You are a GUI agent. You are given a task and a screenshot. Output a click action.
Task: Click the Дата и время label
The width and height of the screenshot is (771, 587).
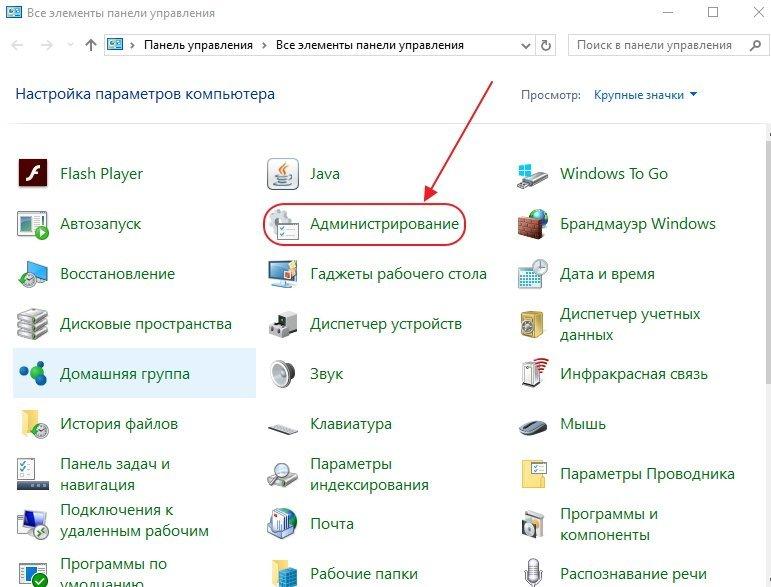[x=607, y=274]
